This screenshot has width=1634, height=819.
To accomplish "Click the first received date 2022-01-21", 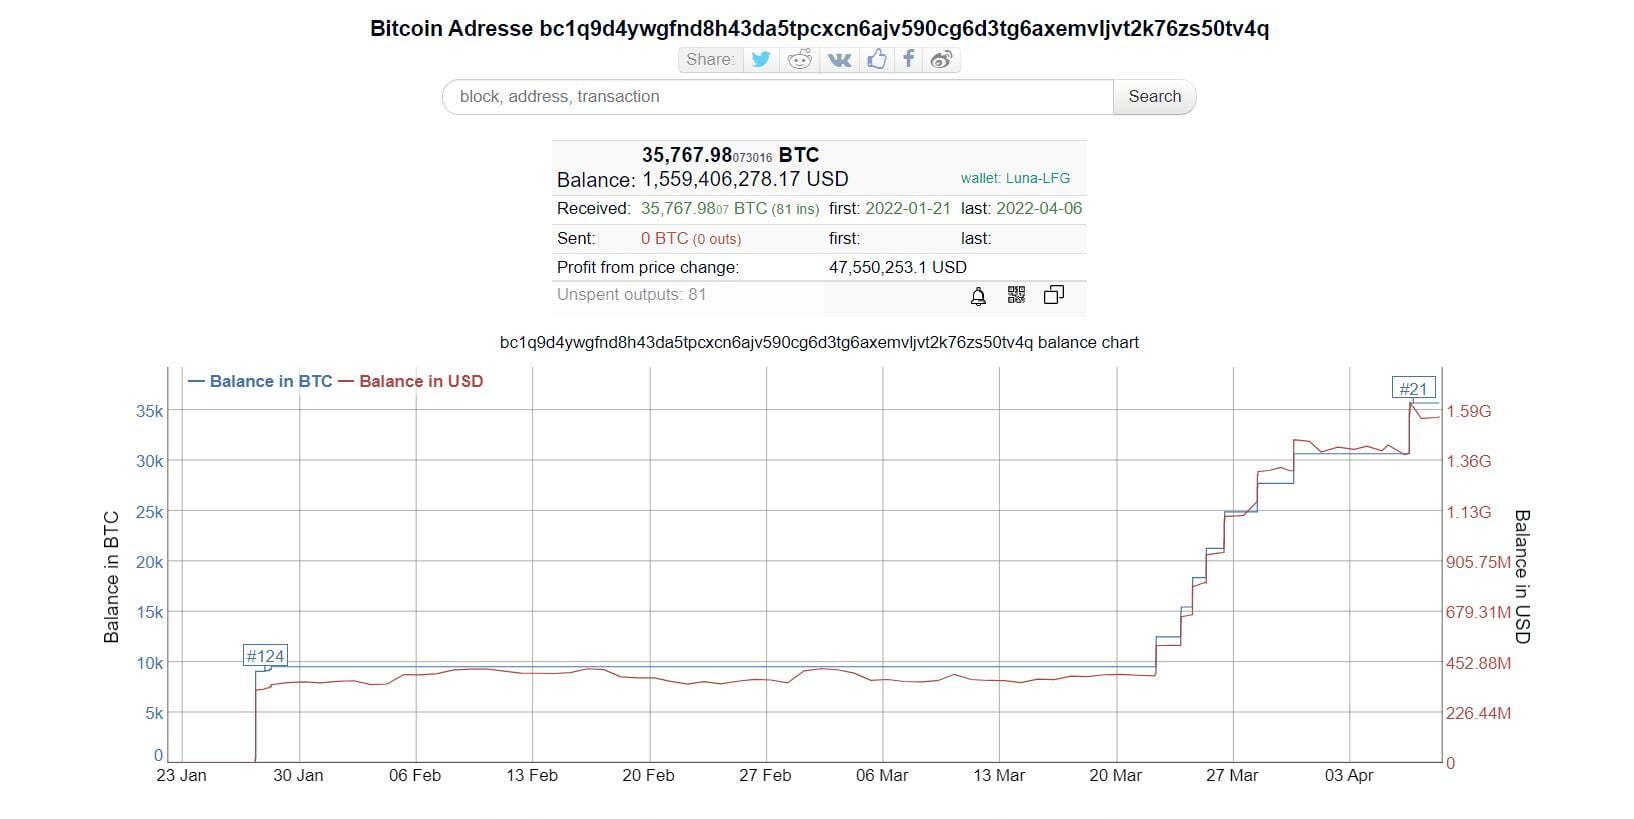I will pos(908,209).
